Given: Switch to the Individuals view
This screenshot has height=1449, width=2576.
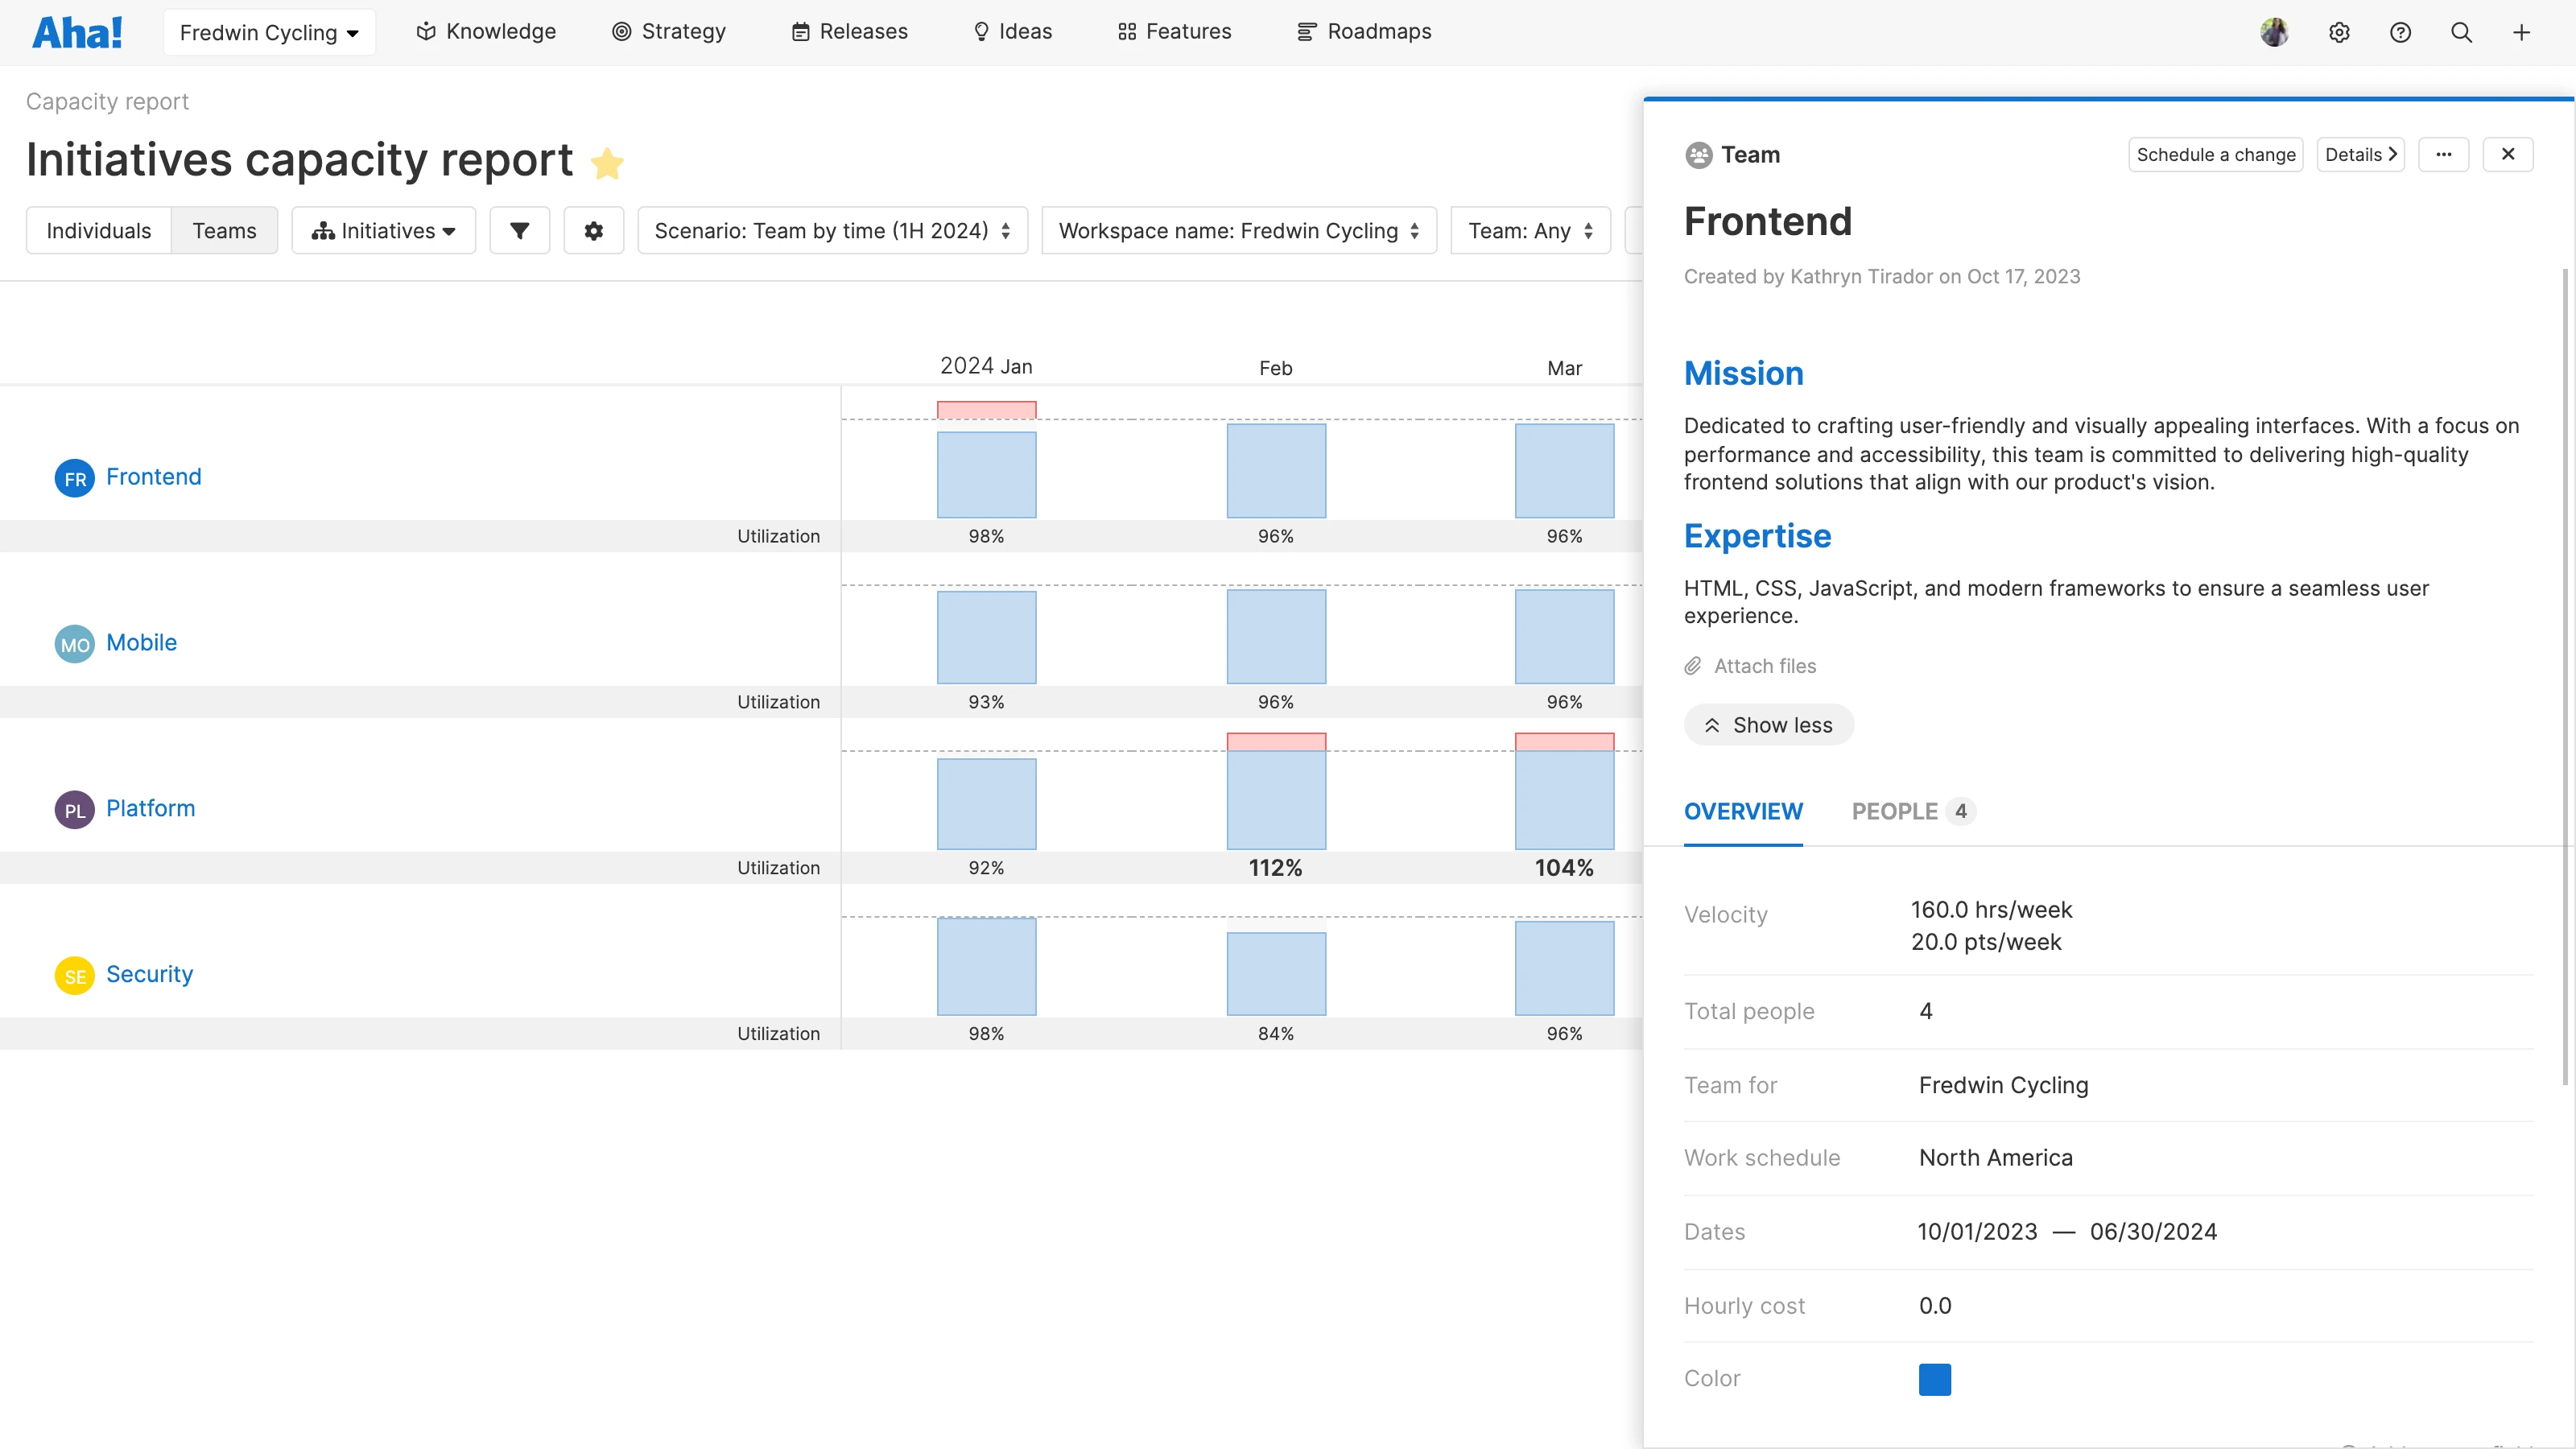Looking at the screenshot, I should click(x=98, y=230).
